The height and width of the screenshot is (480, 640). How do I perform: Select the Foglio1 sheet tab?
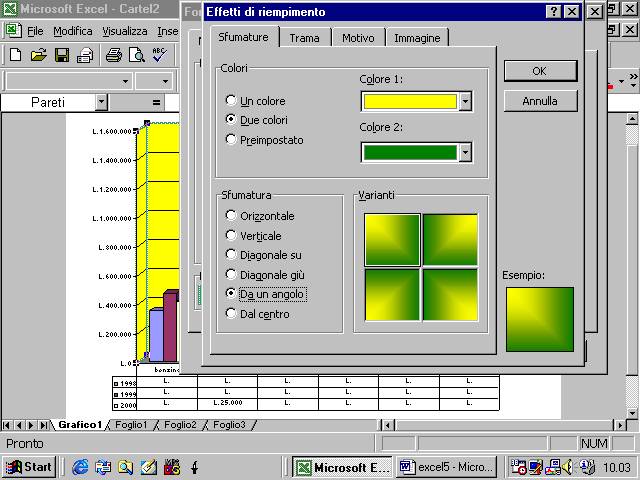click(x=131, y=425)
